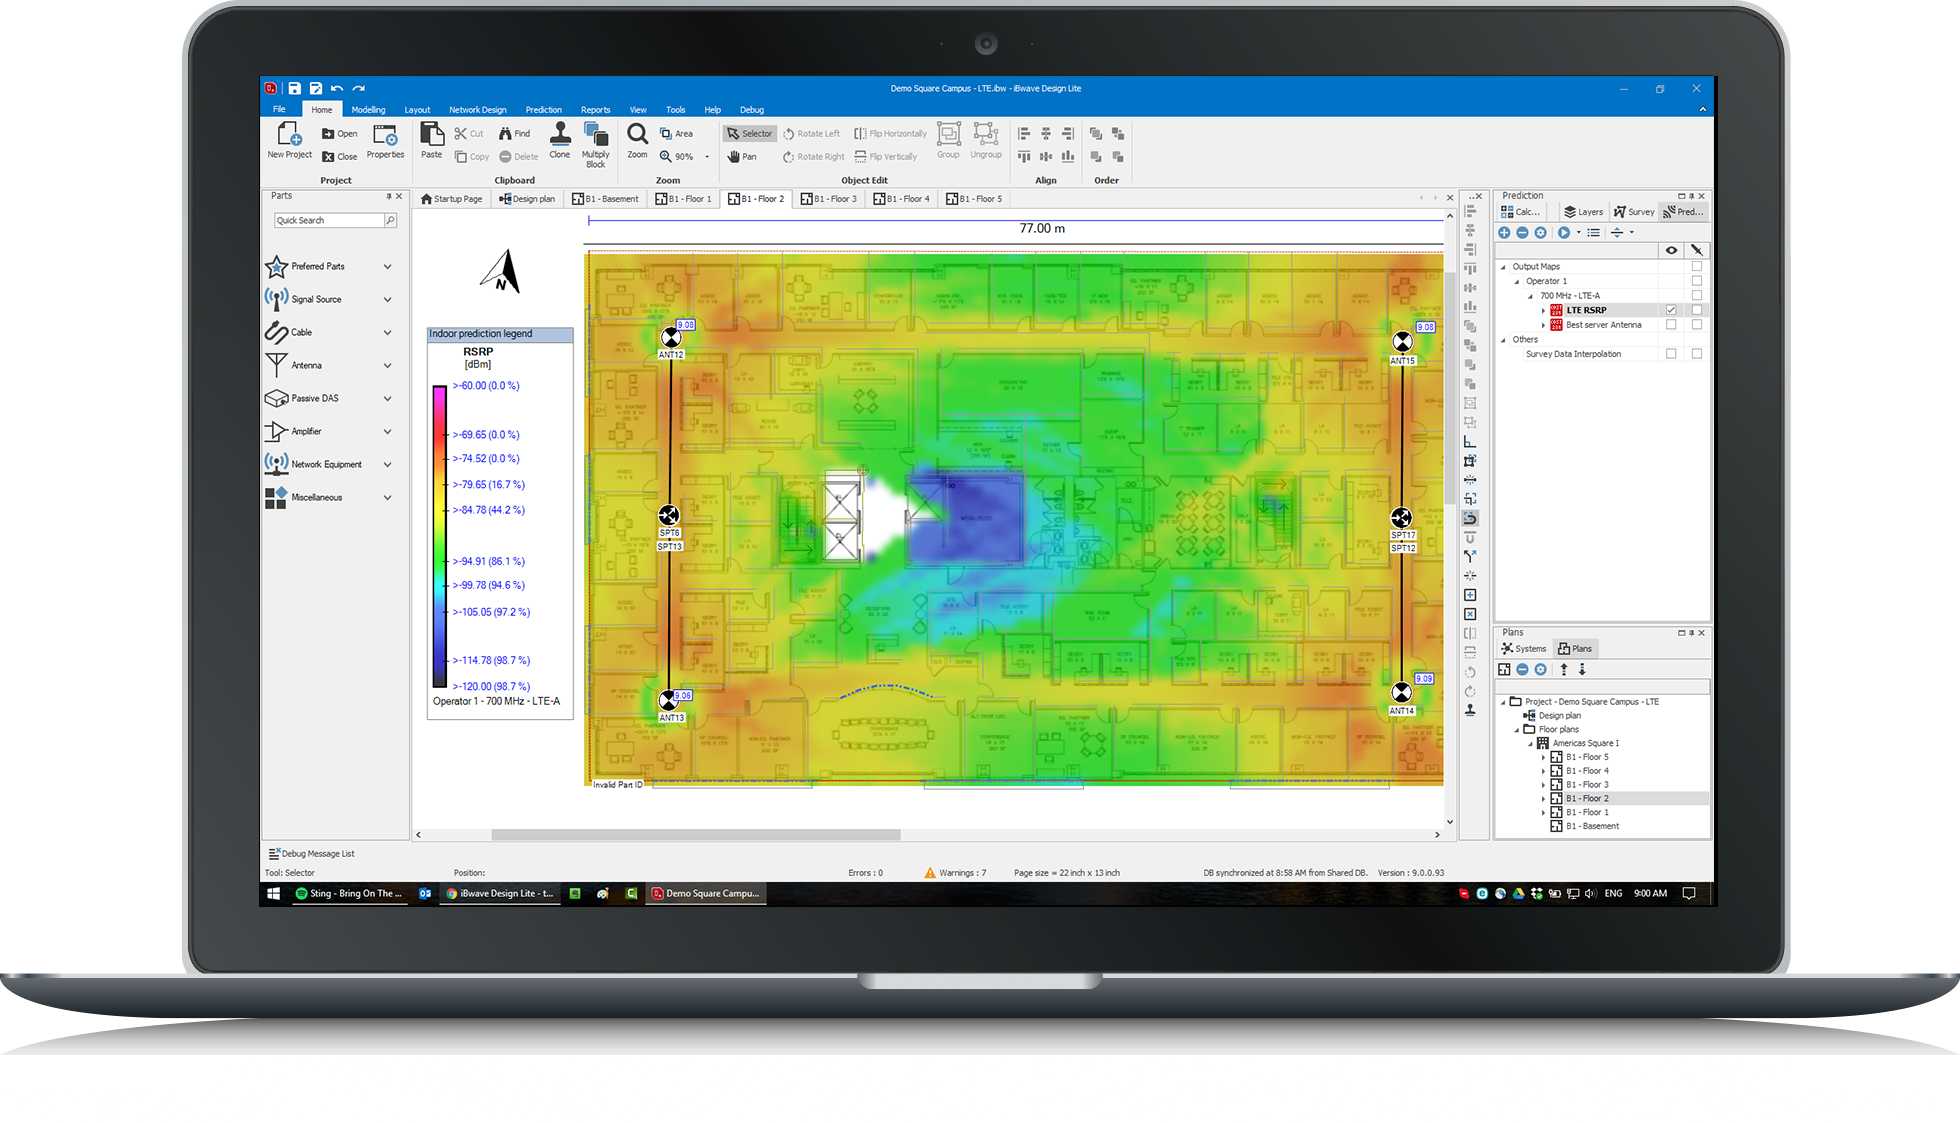Enable the Best server Antenna checkbox
The image size is (1960, 1123).
click(x=1671, y=324)
